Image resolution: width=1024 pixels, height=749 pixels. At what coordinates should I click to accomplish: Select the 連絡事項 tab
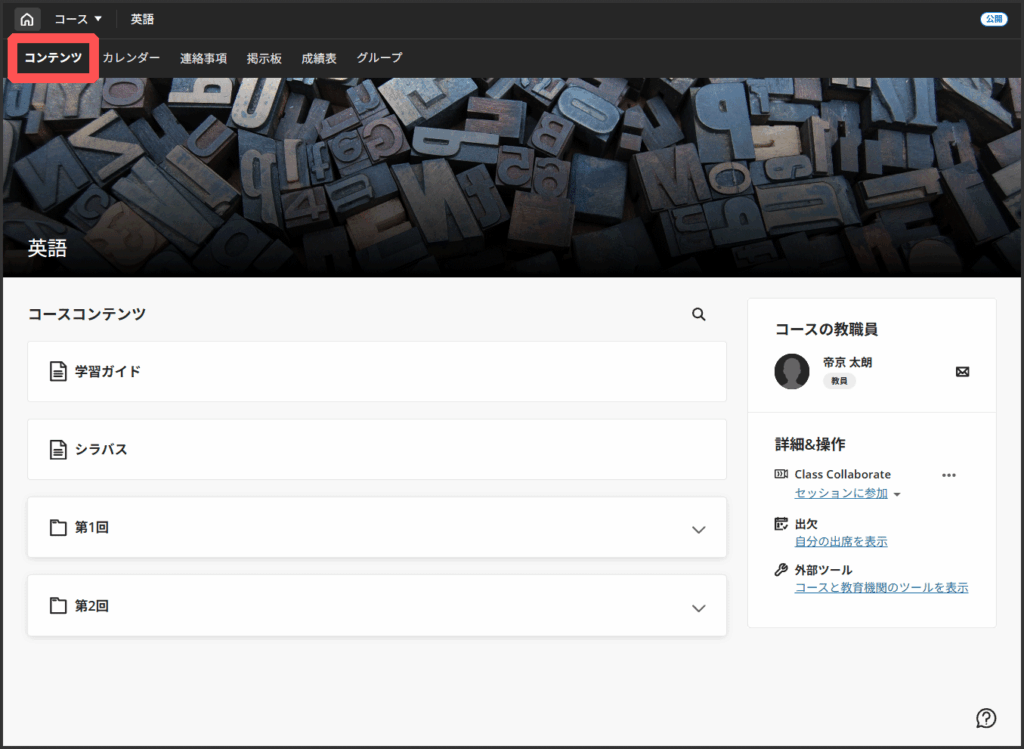(203, 58)
